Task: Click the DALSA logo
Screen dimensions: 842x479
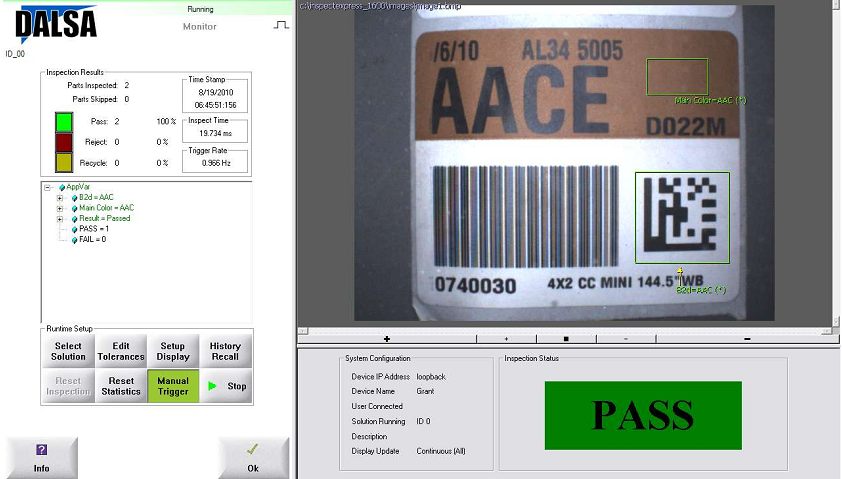Action: tap(56, 24)
